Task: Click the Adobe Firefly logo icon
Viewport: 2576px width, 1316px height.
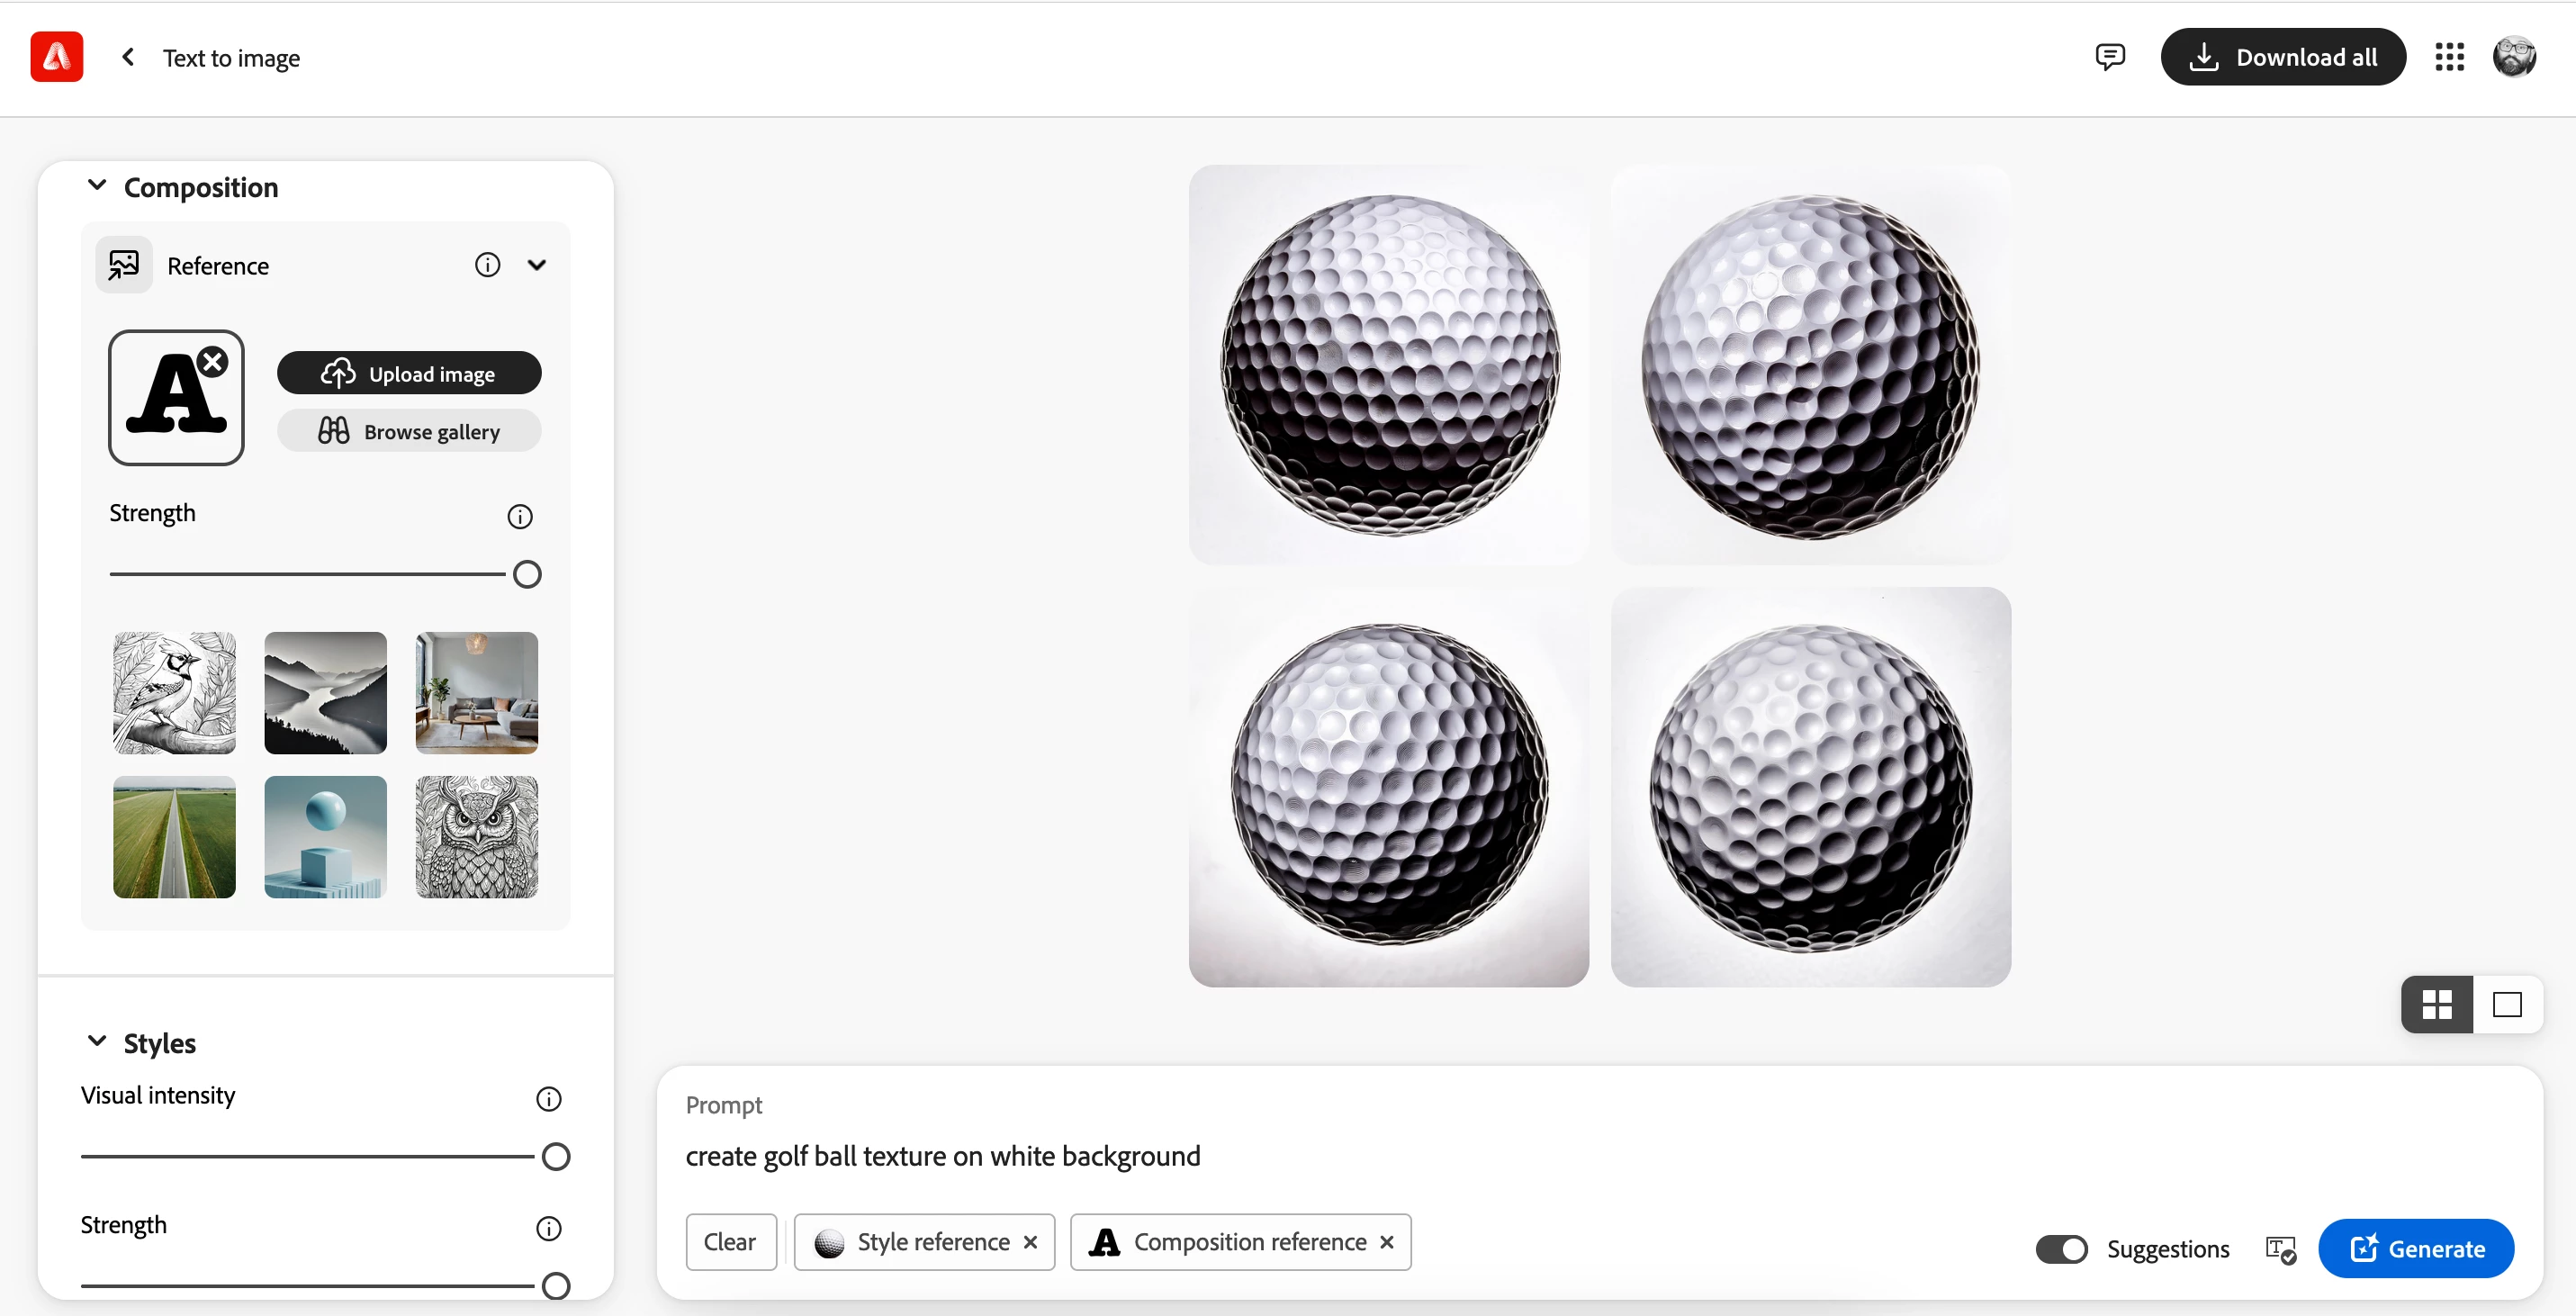Action: tap(56, 57)
